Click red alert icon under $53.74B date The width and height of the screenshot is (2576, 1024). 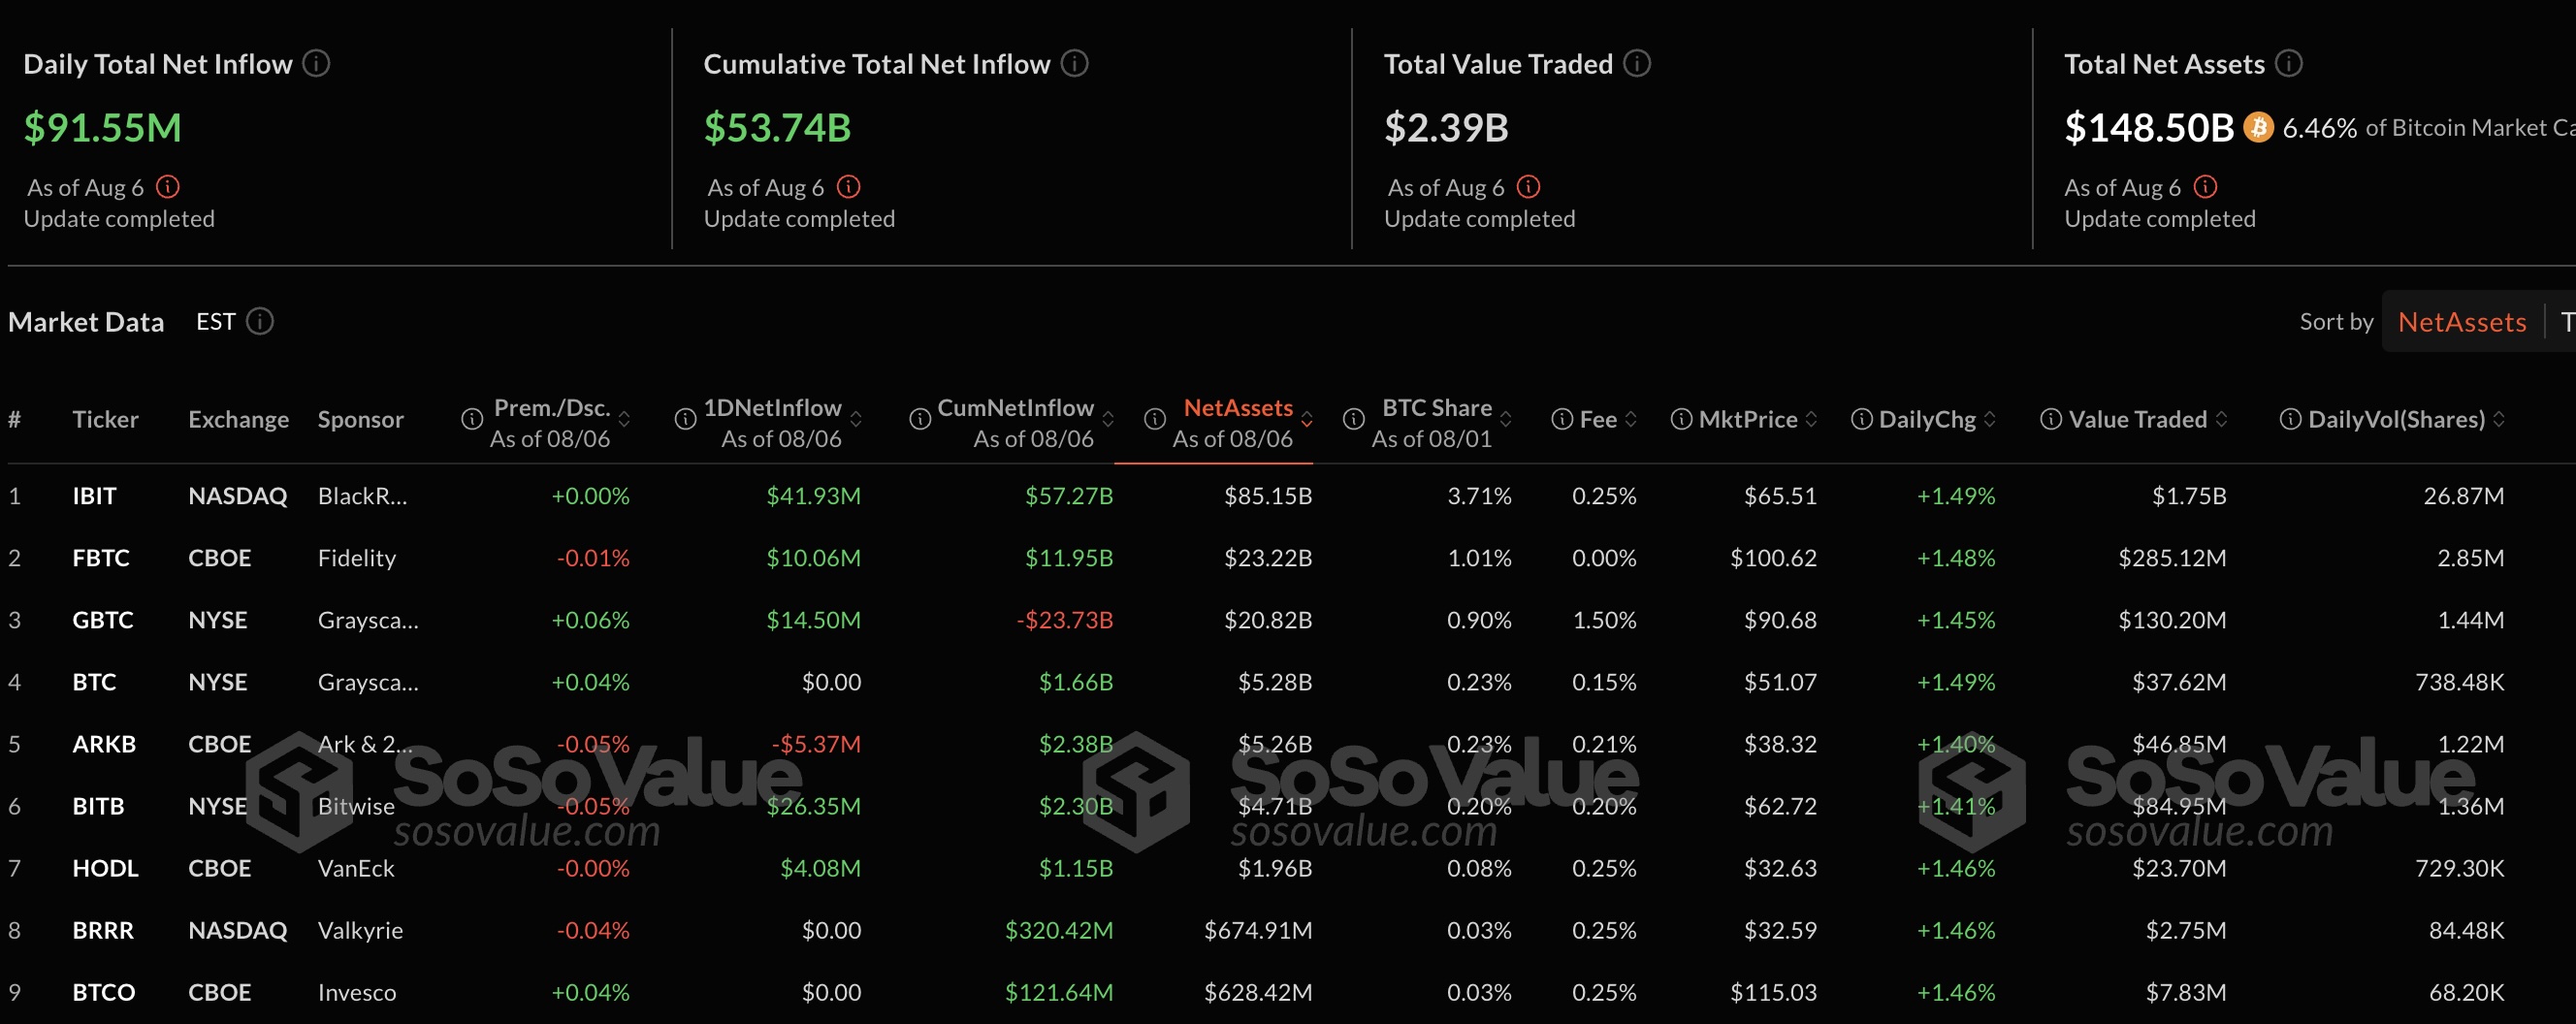pyautogui.click(x=848, y=187)
